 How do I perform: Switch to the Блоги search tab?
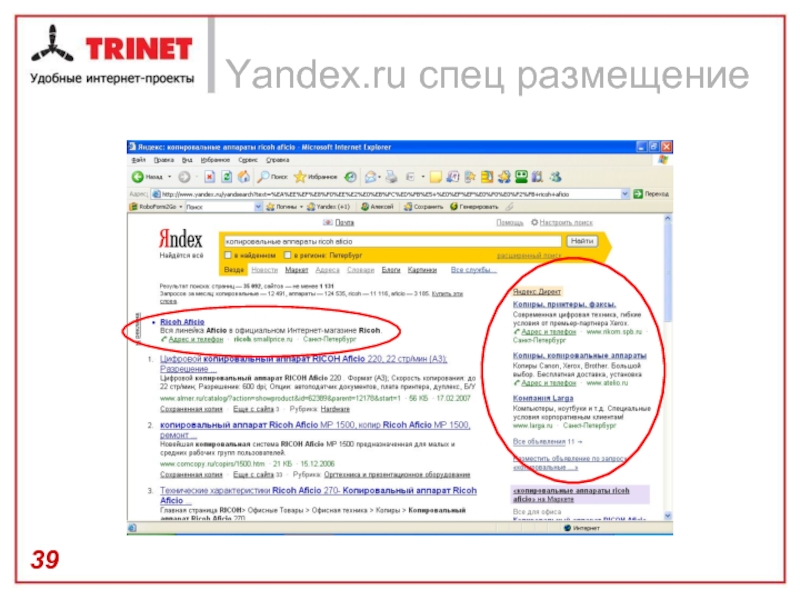pyautogui.click(x=391, y=270)
